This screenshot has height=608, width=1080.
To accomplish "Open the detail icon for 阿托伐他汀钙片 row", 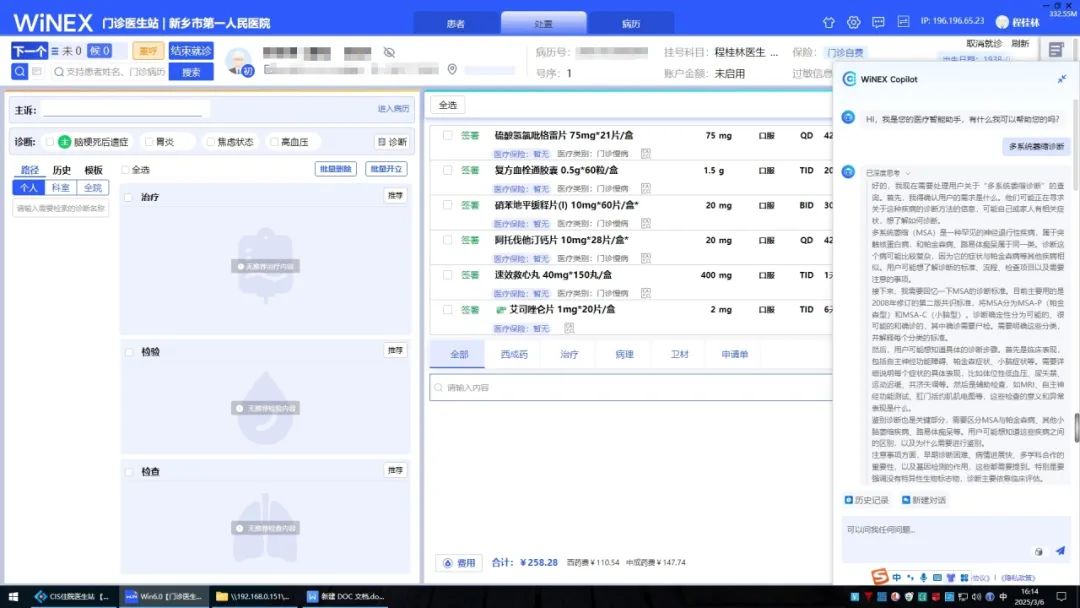I will tap(645, 258).
